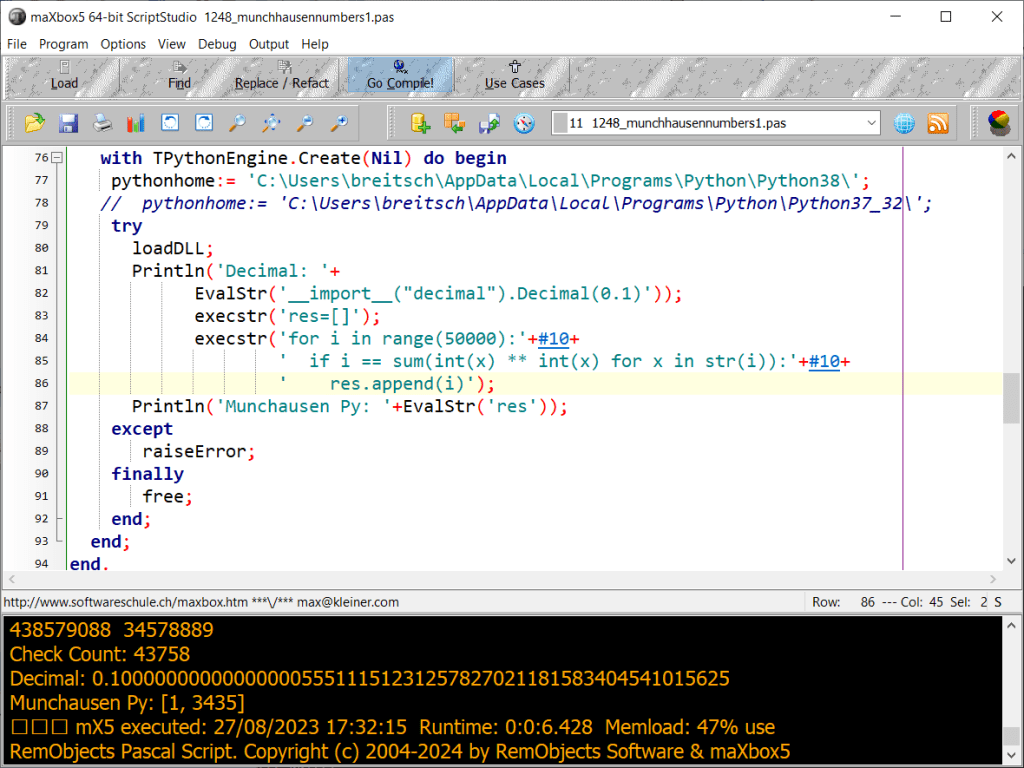Click the compass icon in the toolbar
The width and height of the screenshot is (1024, 768).
tap(524, 123)
